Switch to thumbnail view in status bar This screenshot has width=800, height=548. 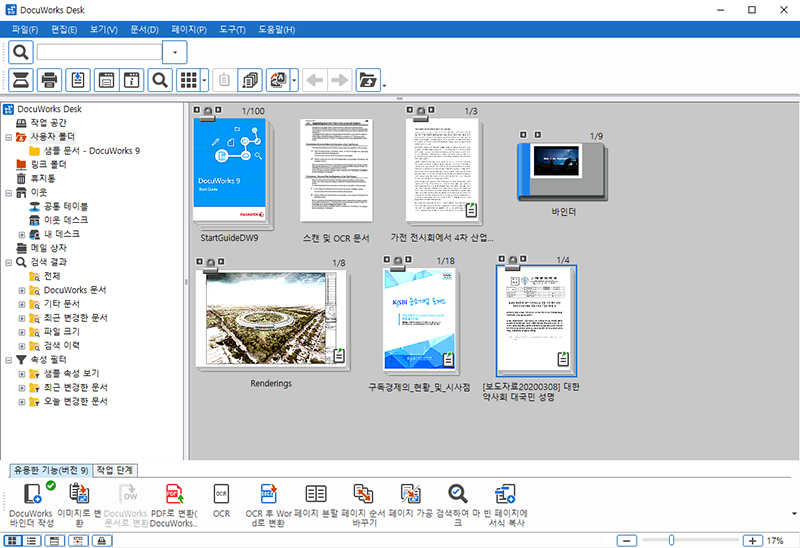(x=13, y=540)
